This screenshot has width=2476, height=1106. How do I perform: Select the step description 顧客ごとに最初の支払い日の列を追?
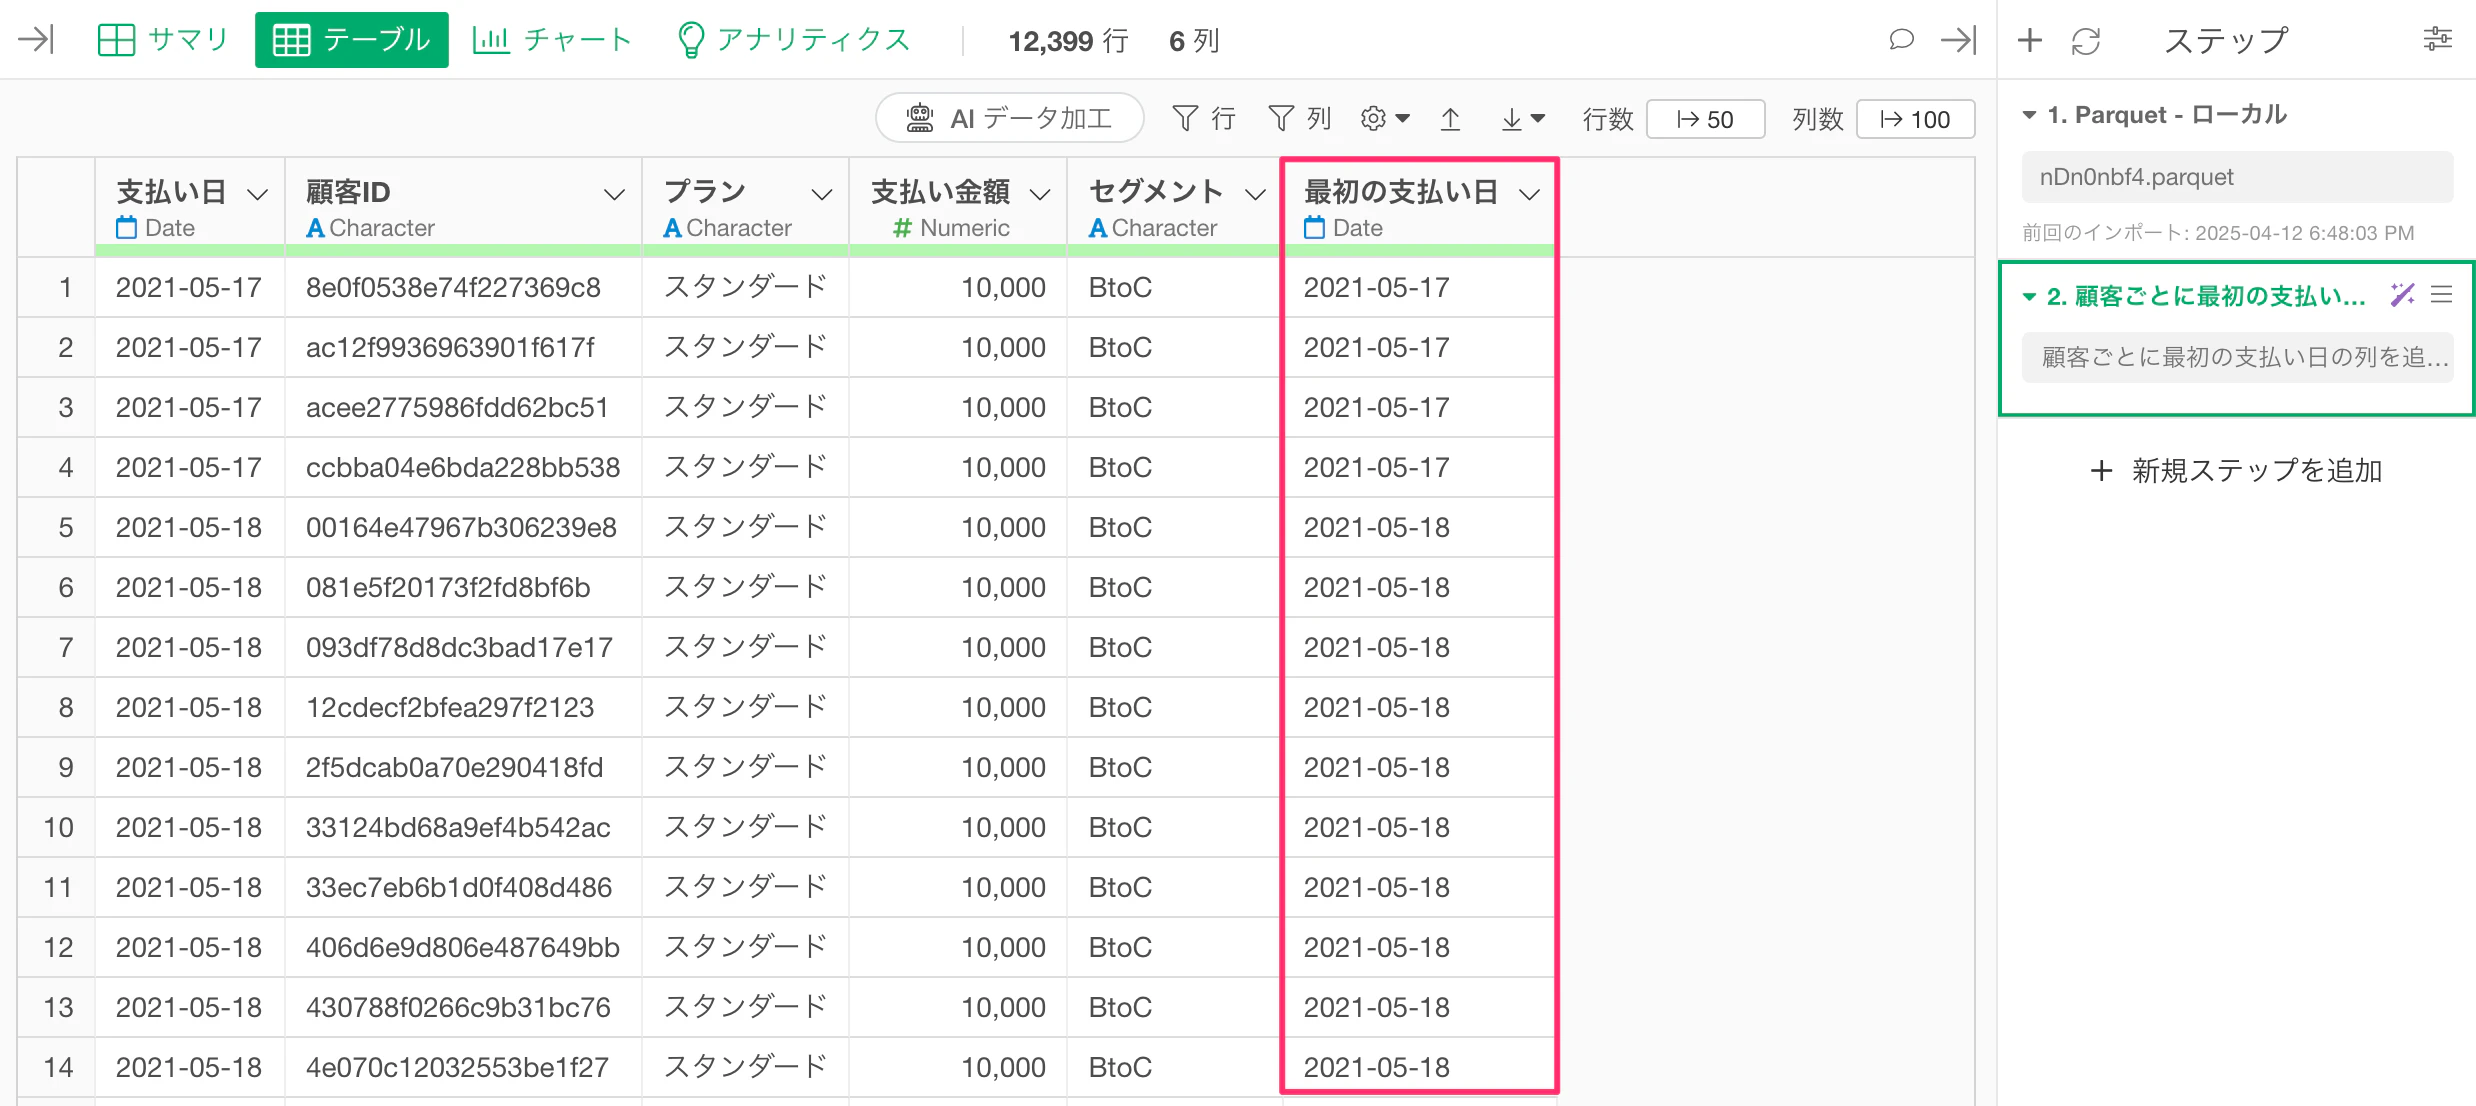pos(2237,357)
